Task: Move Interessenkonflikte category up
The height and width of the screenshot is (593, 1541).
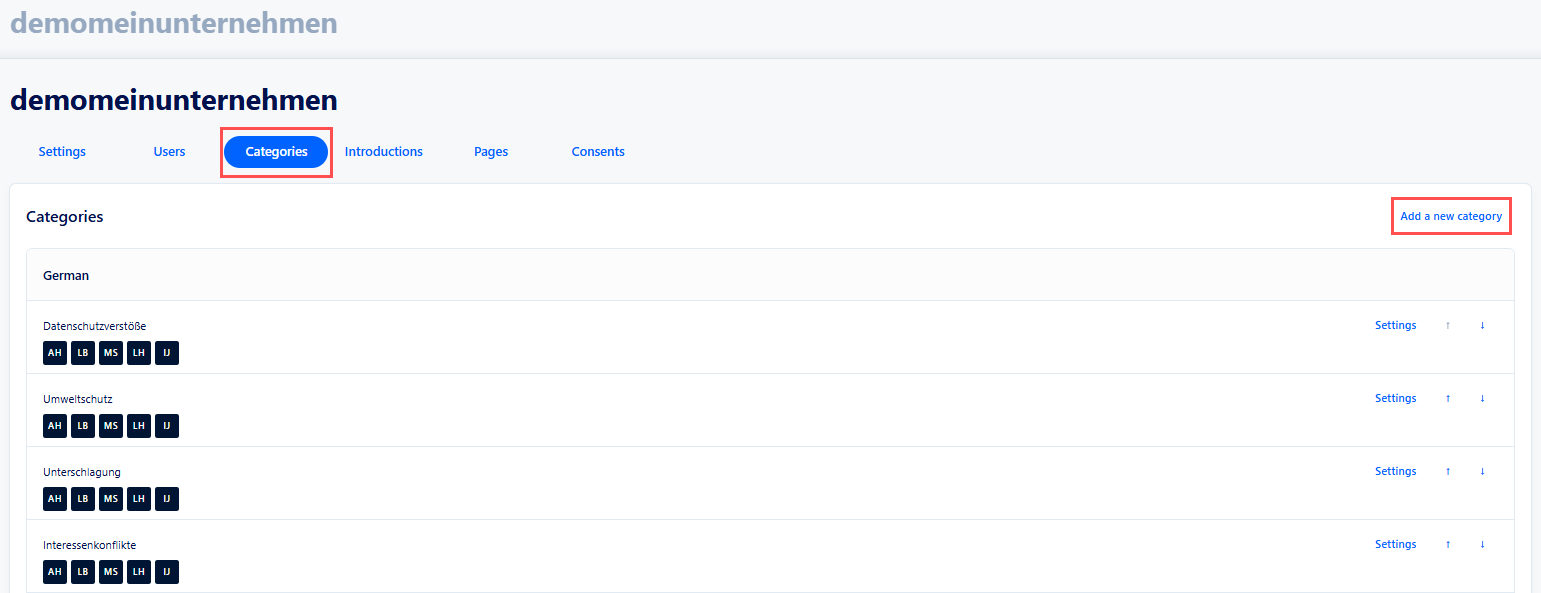Action: click(x=1447, y=544)
